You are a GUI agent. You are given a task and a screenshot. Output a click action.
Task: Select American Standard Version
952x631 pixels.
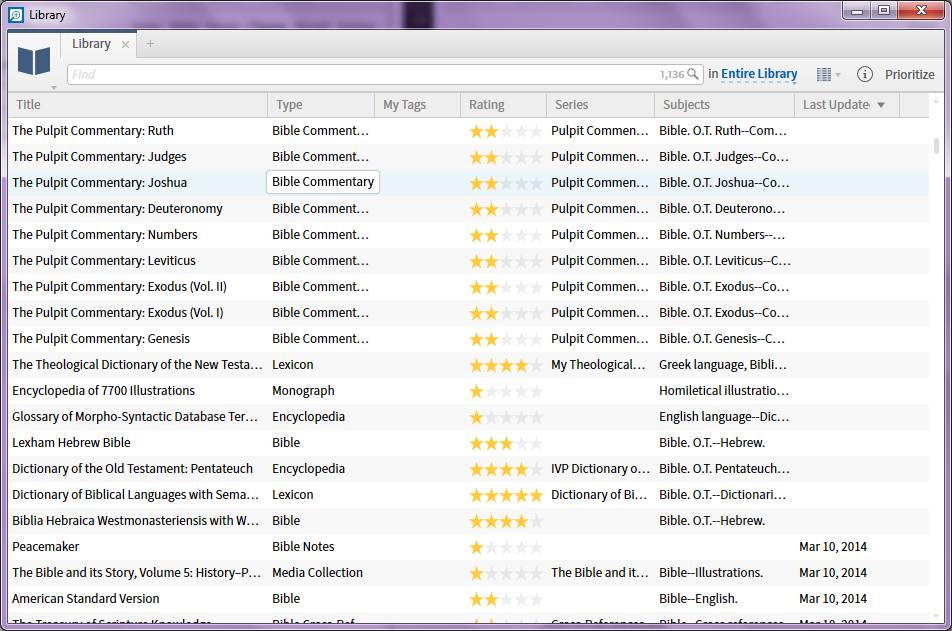(x=86, y=599)
